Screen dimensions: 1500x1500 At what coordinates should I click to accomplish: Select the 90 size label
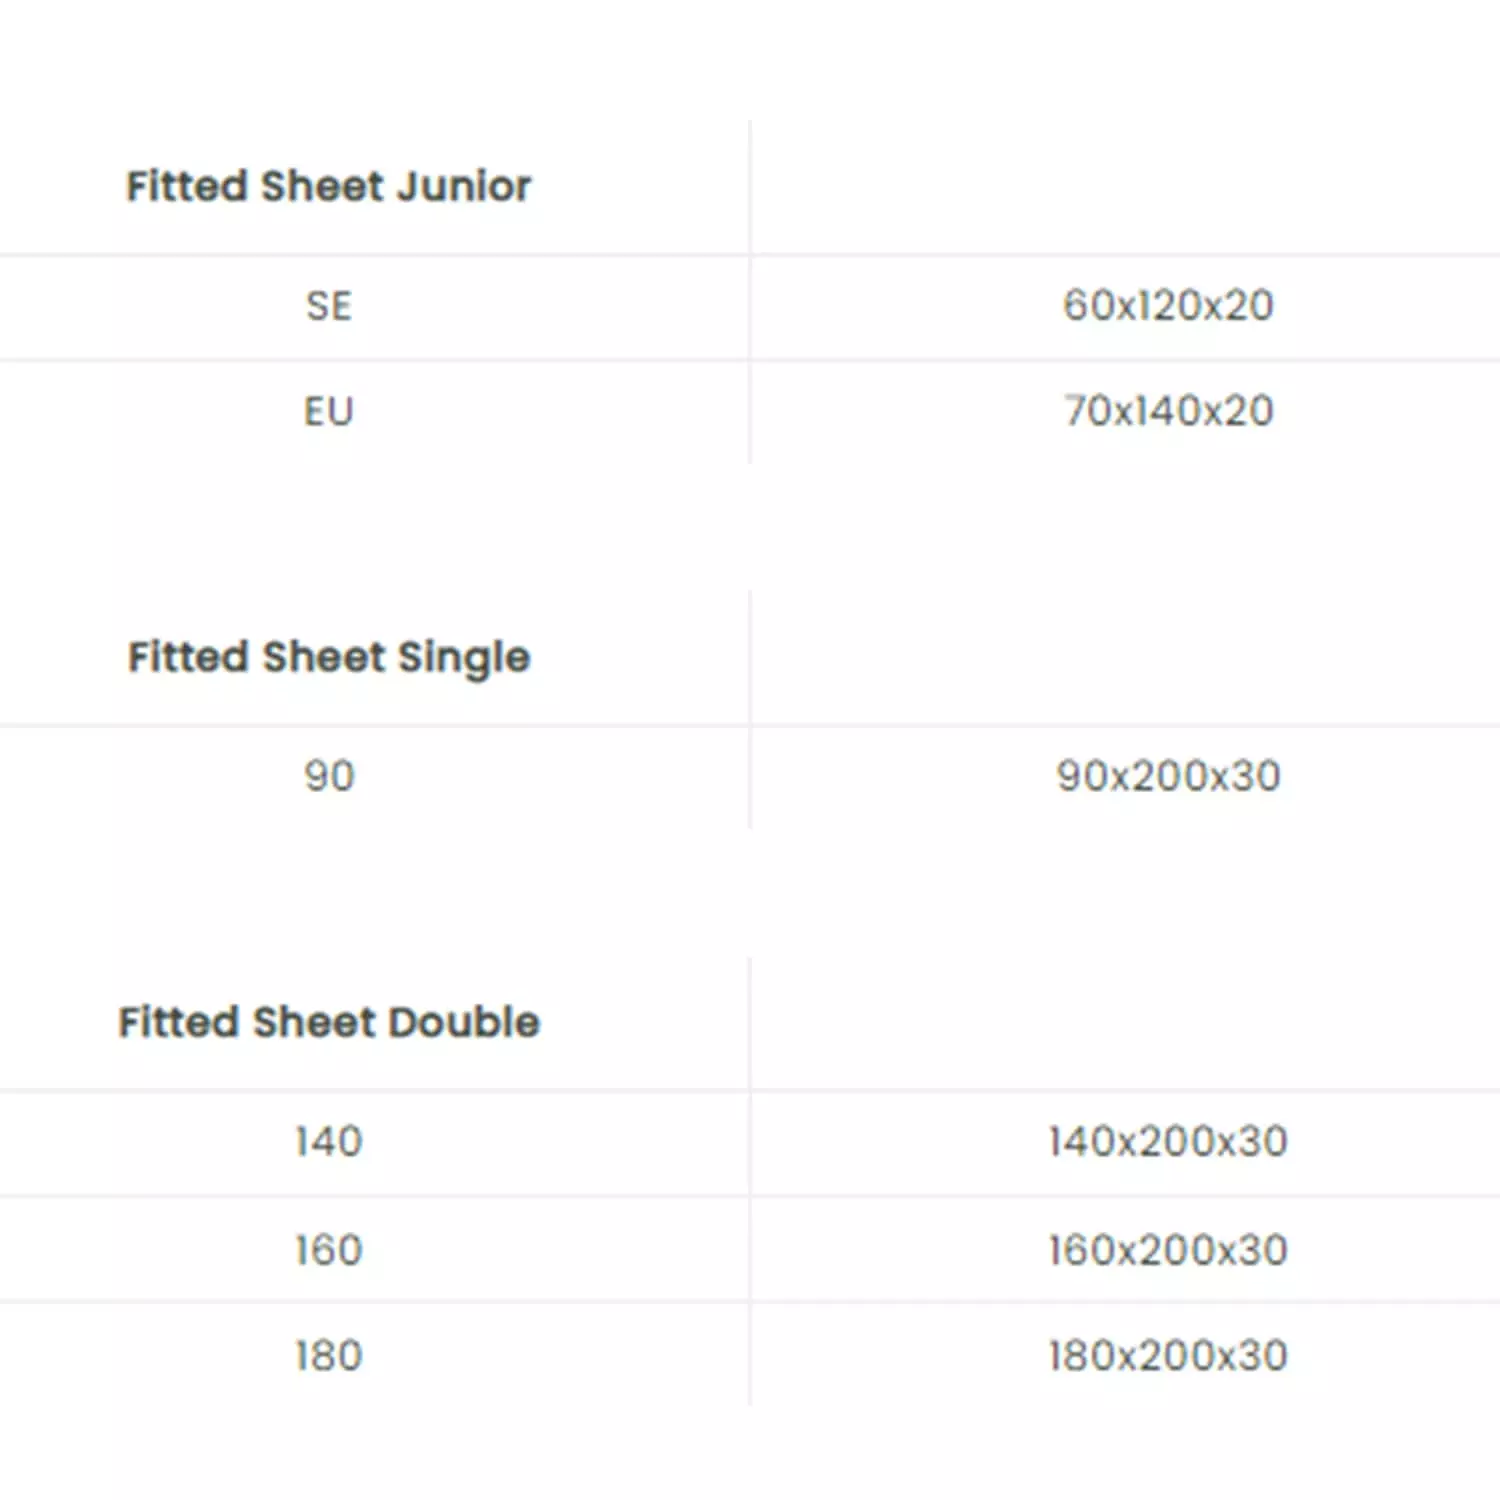tap(329, 776)
